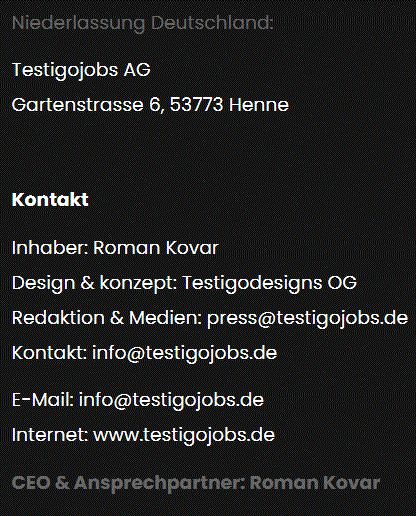Click info@testigojobs.de on the Kontakt line
Viewport: 416px width, 516px height.
pos(184,353)
